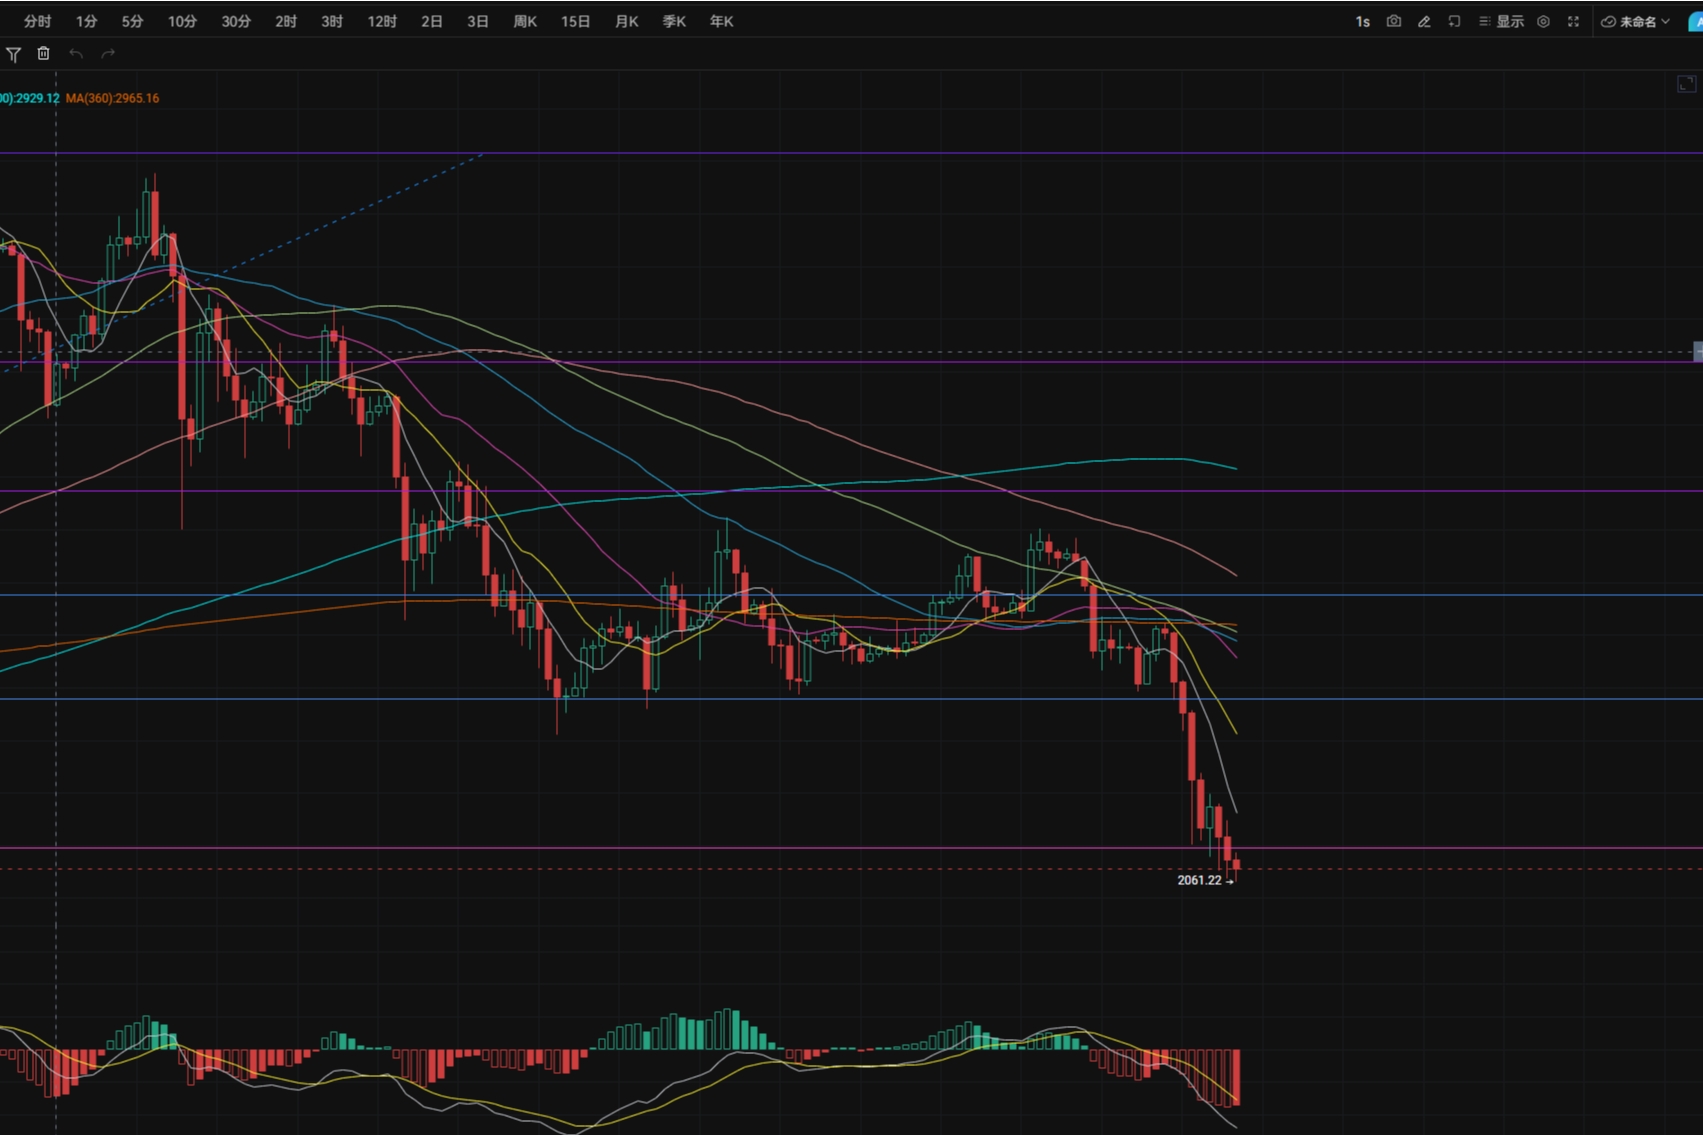This screenshot has width=1703, height=1135.
Task: Delete drawings with the trash icon
Action: (43, 54)
